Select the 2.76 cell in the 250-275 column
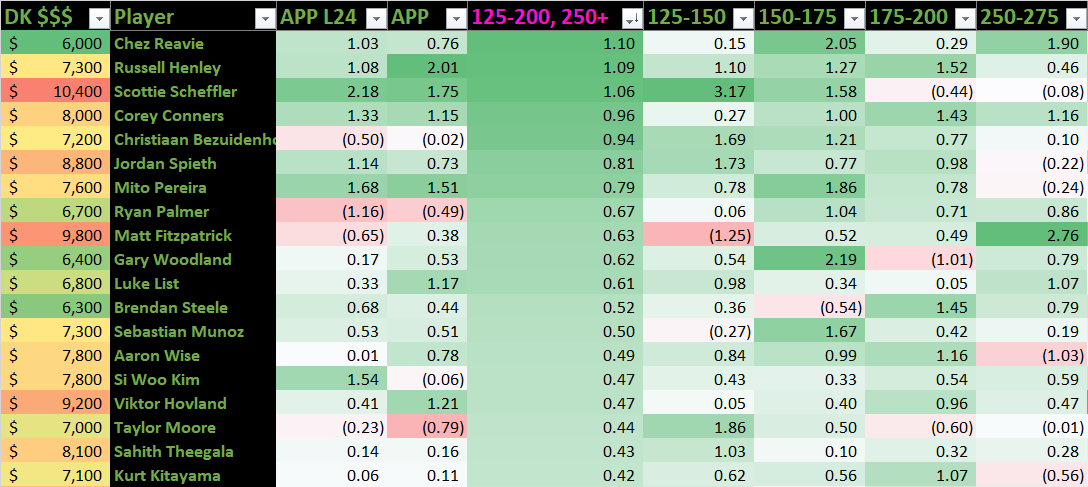Screen dimensions: 1088x487 (1032, 236)
